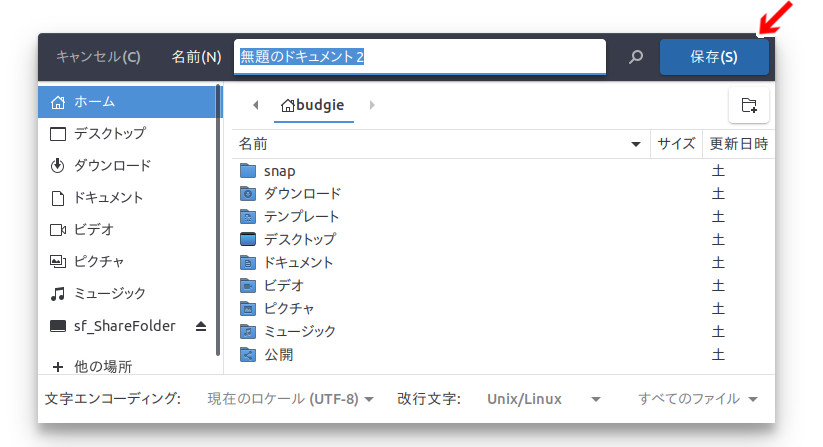Eject the sf_ShareFolder drive
The width and height of the screenshot is (823, 447).
(x=201, y=326)
